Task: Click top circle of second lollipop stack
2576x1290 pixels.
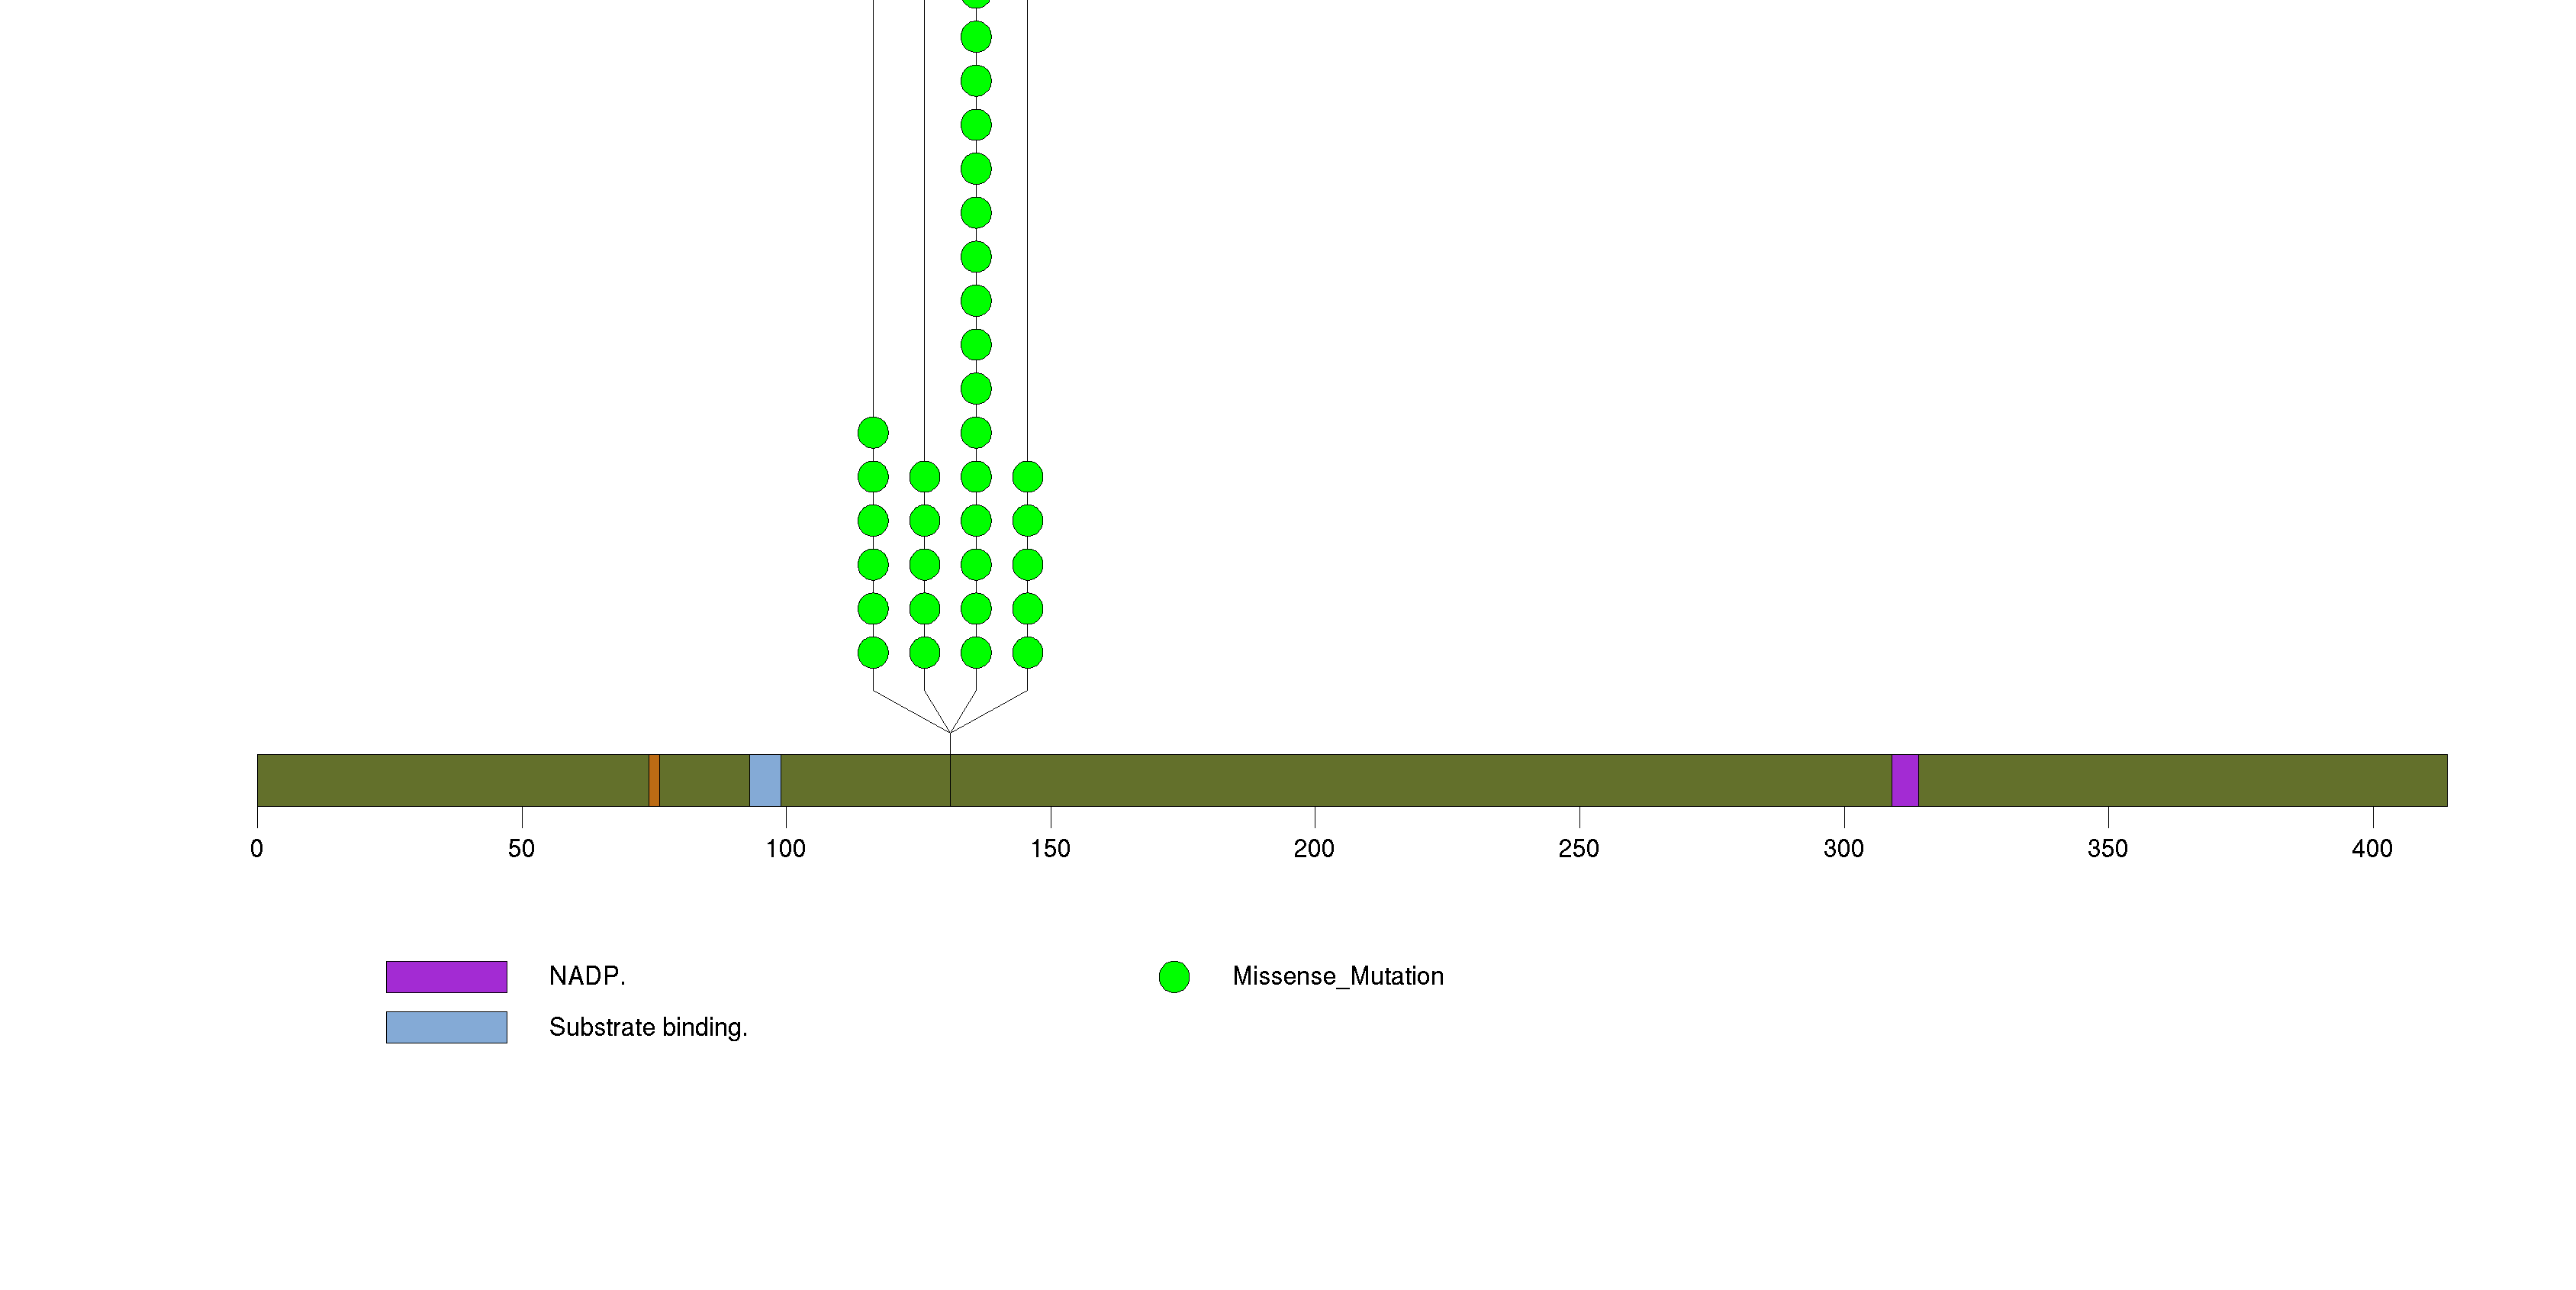Action: pos(924,477)
